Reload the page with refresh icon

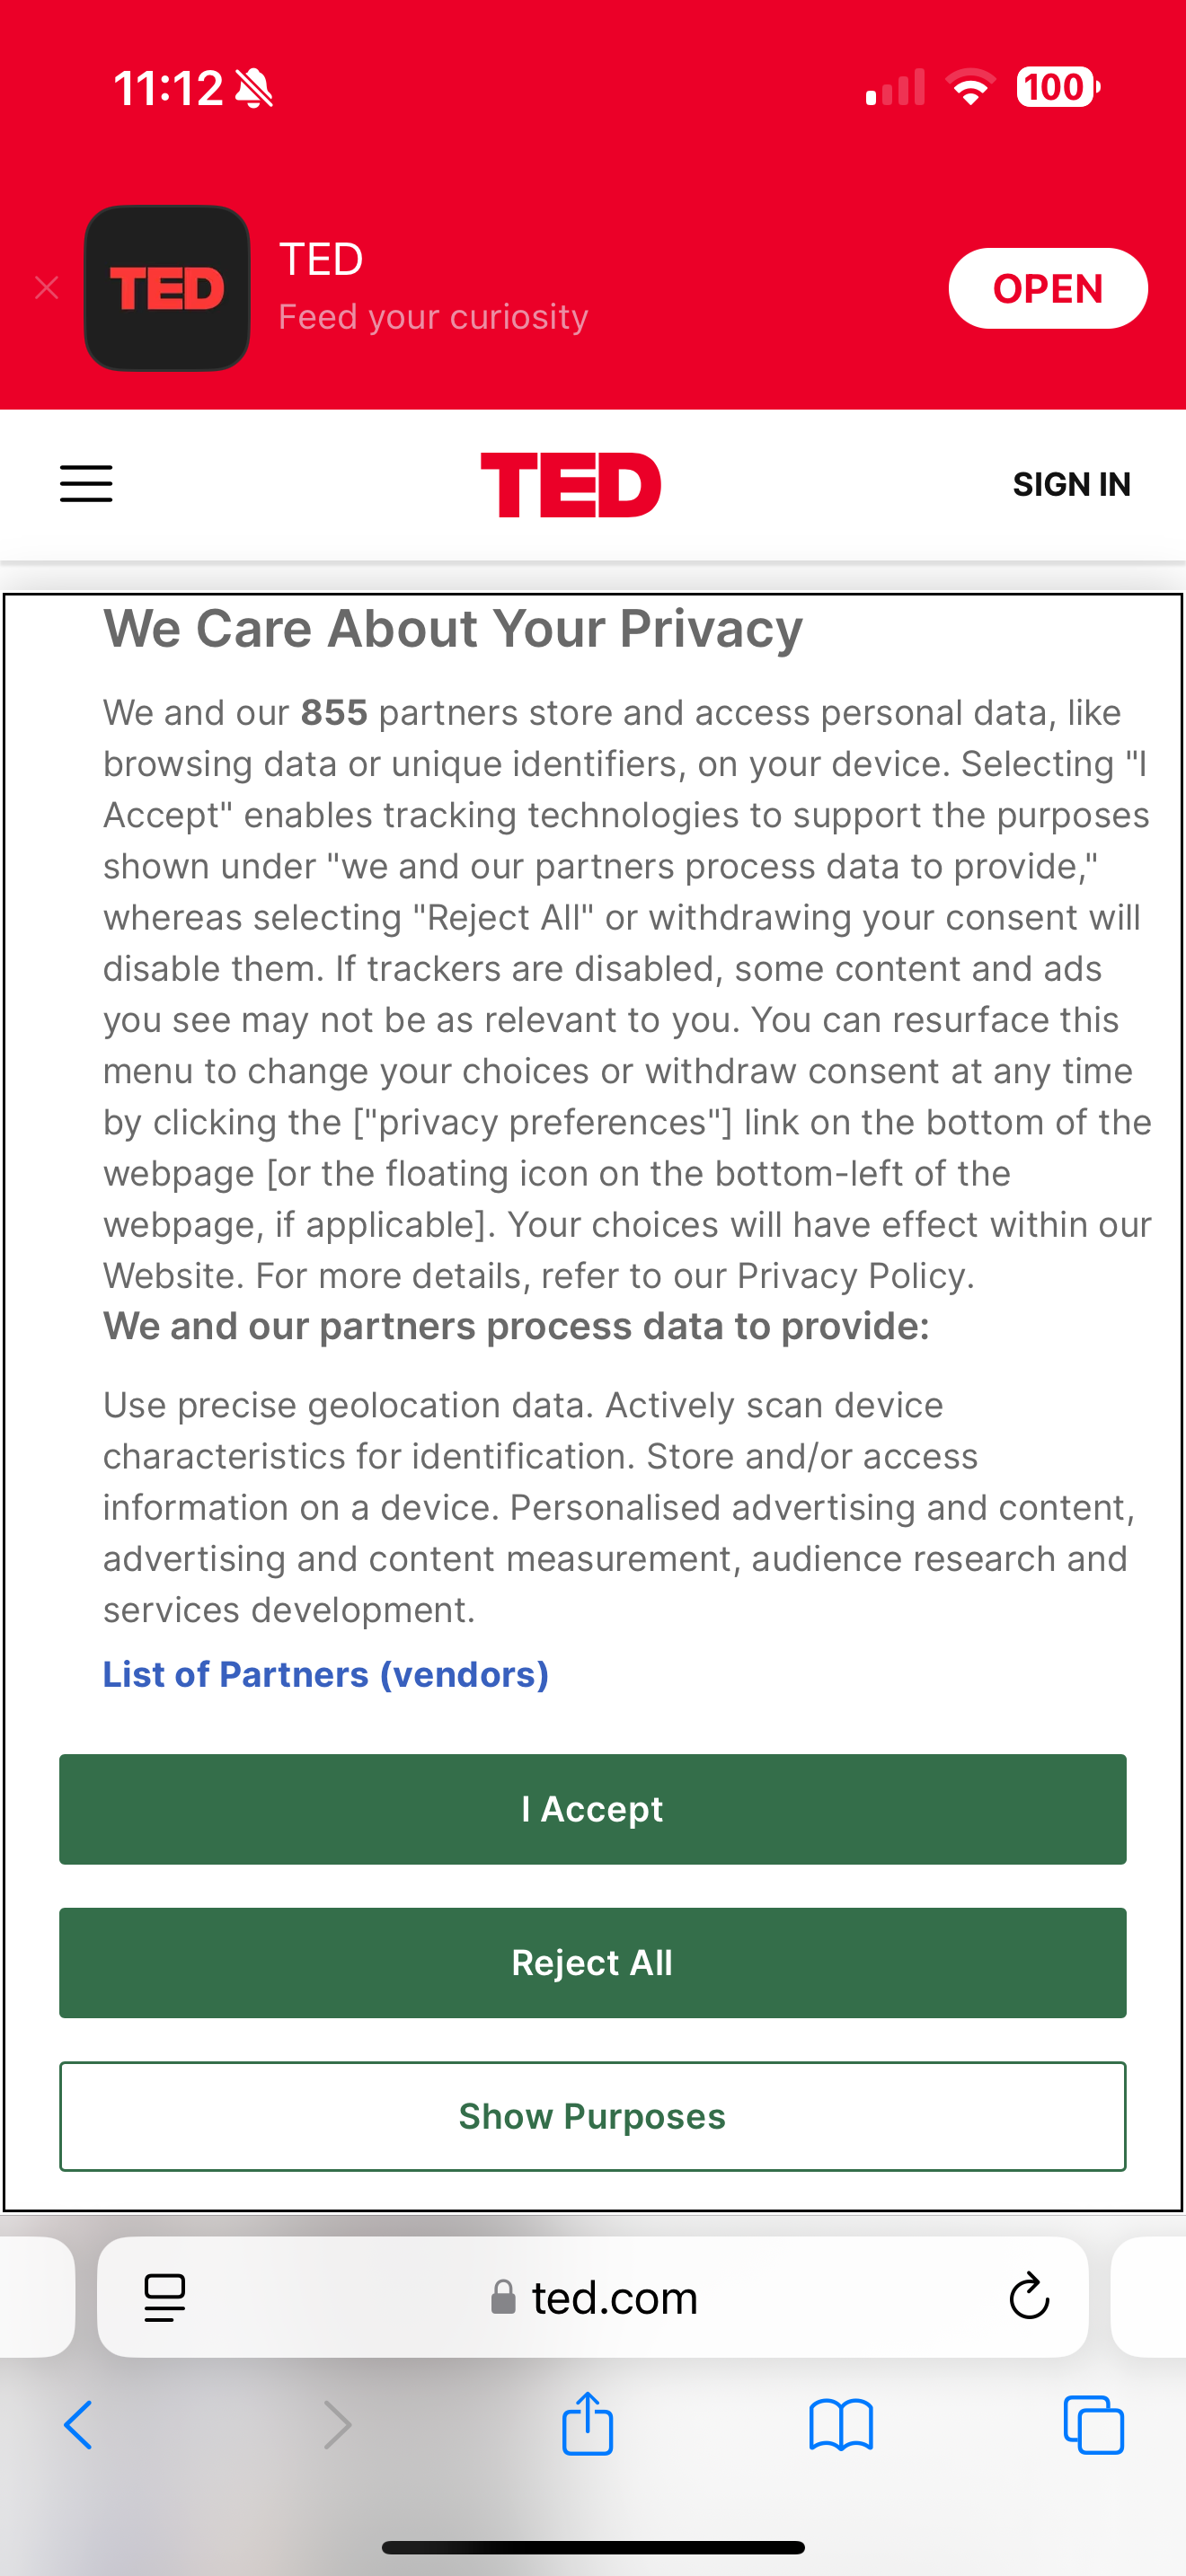pyautogui.click(x=1028, y=2297)
